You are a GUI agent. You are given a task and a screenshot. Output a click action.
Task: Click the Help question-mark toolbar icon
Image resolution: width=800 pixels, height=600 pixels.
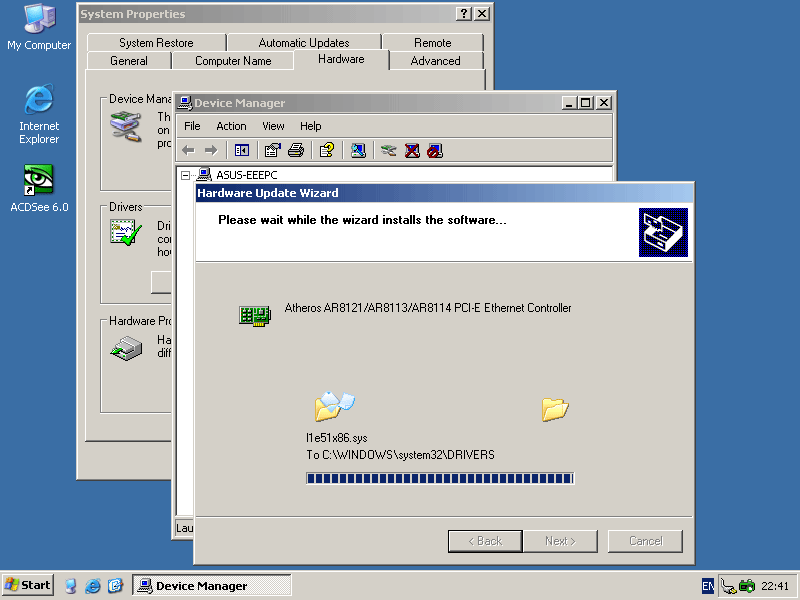coord(327,151)
